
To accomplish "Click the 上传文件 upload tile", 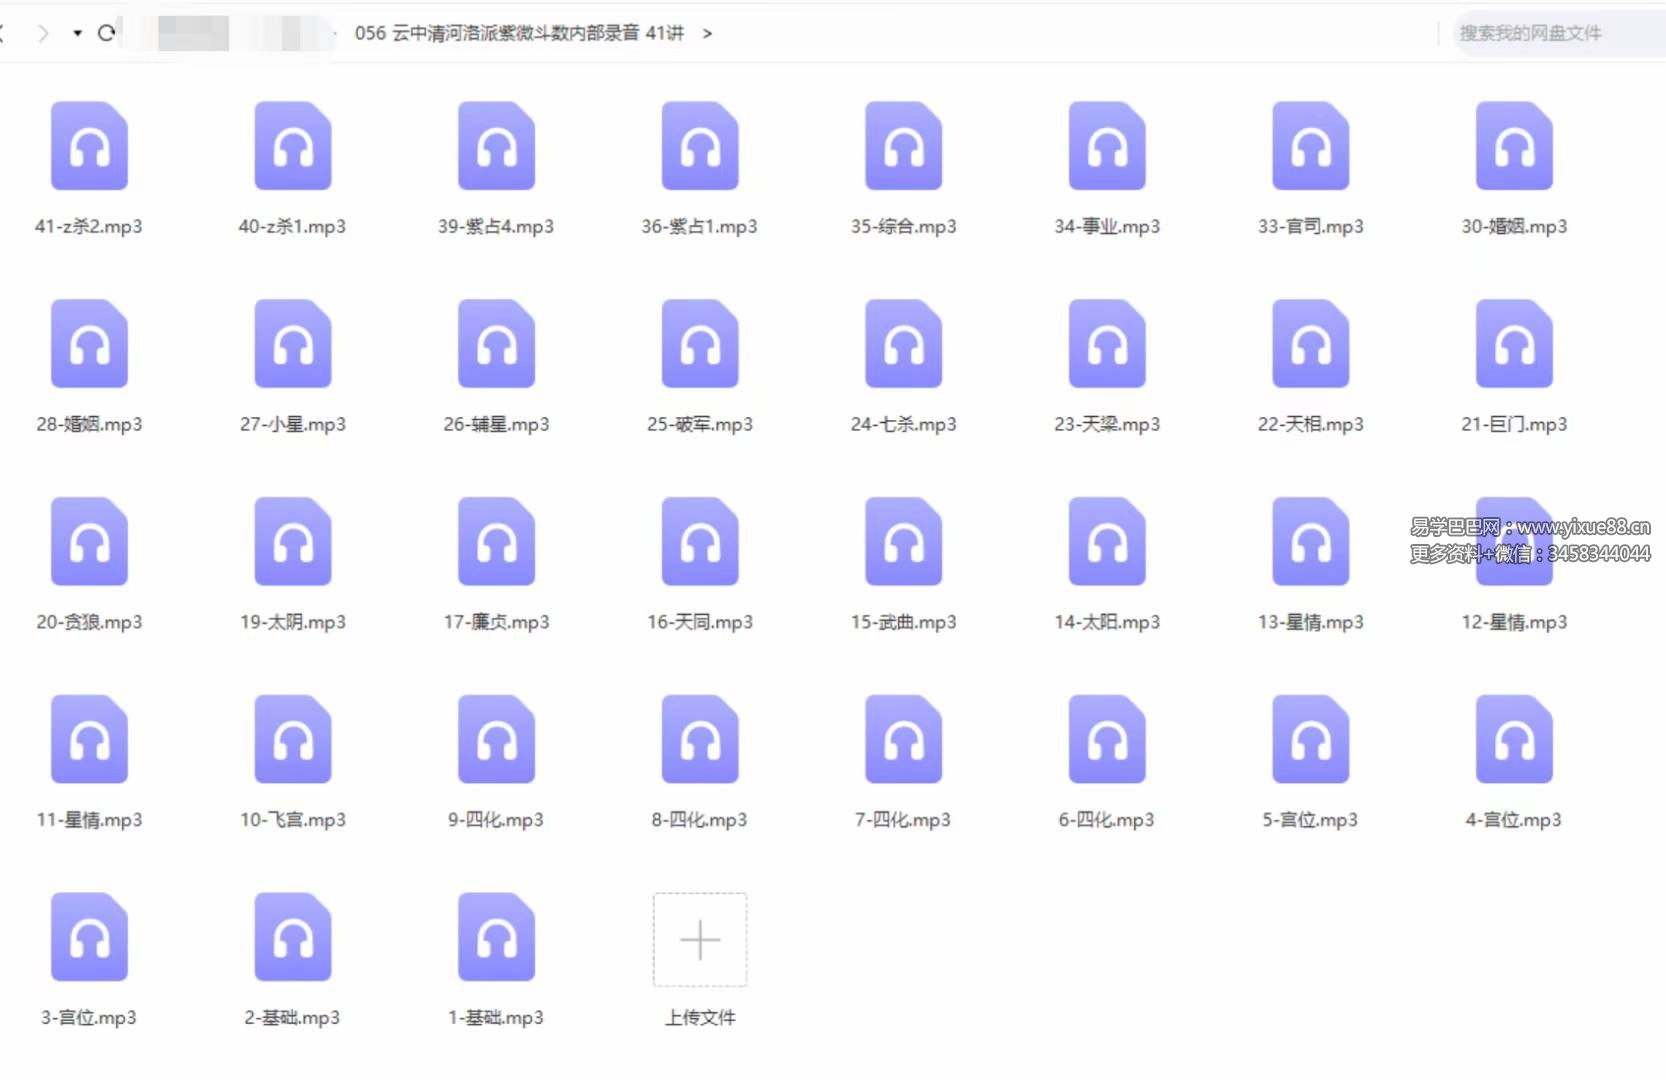I will coord(700,940).
